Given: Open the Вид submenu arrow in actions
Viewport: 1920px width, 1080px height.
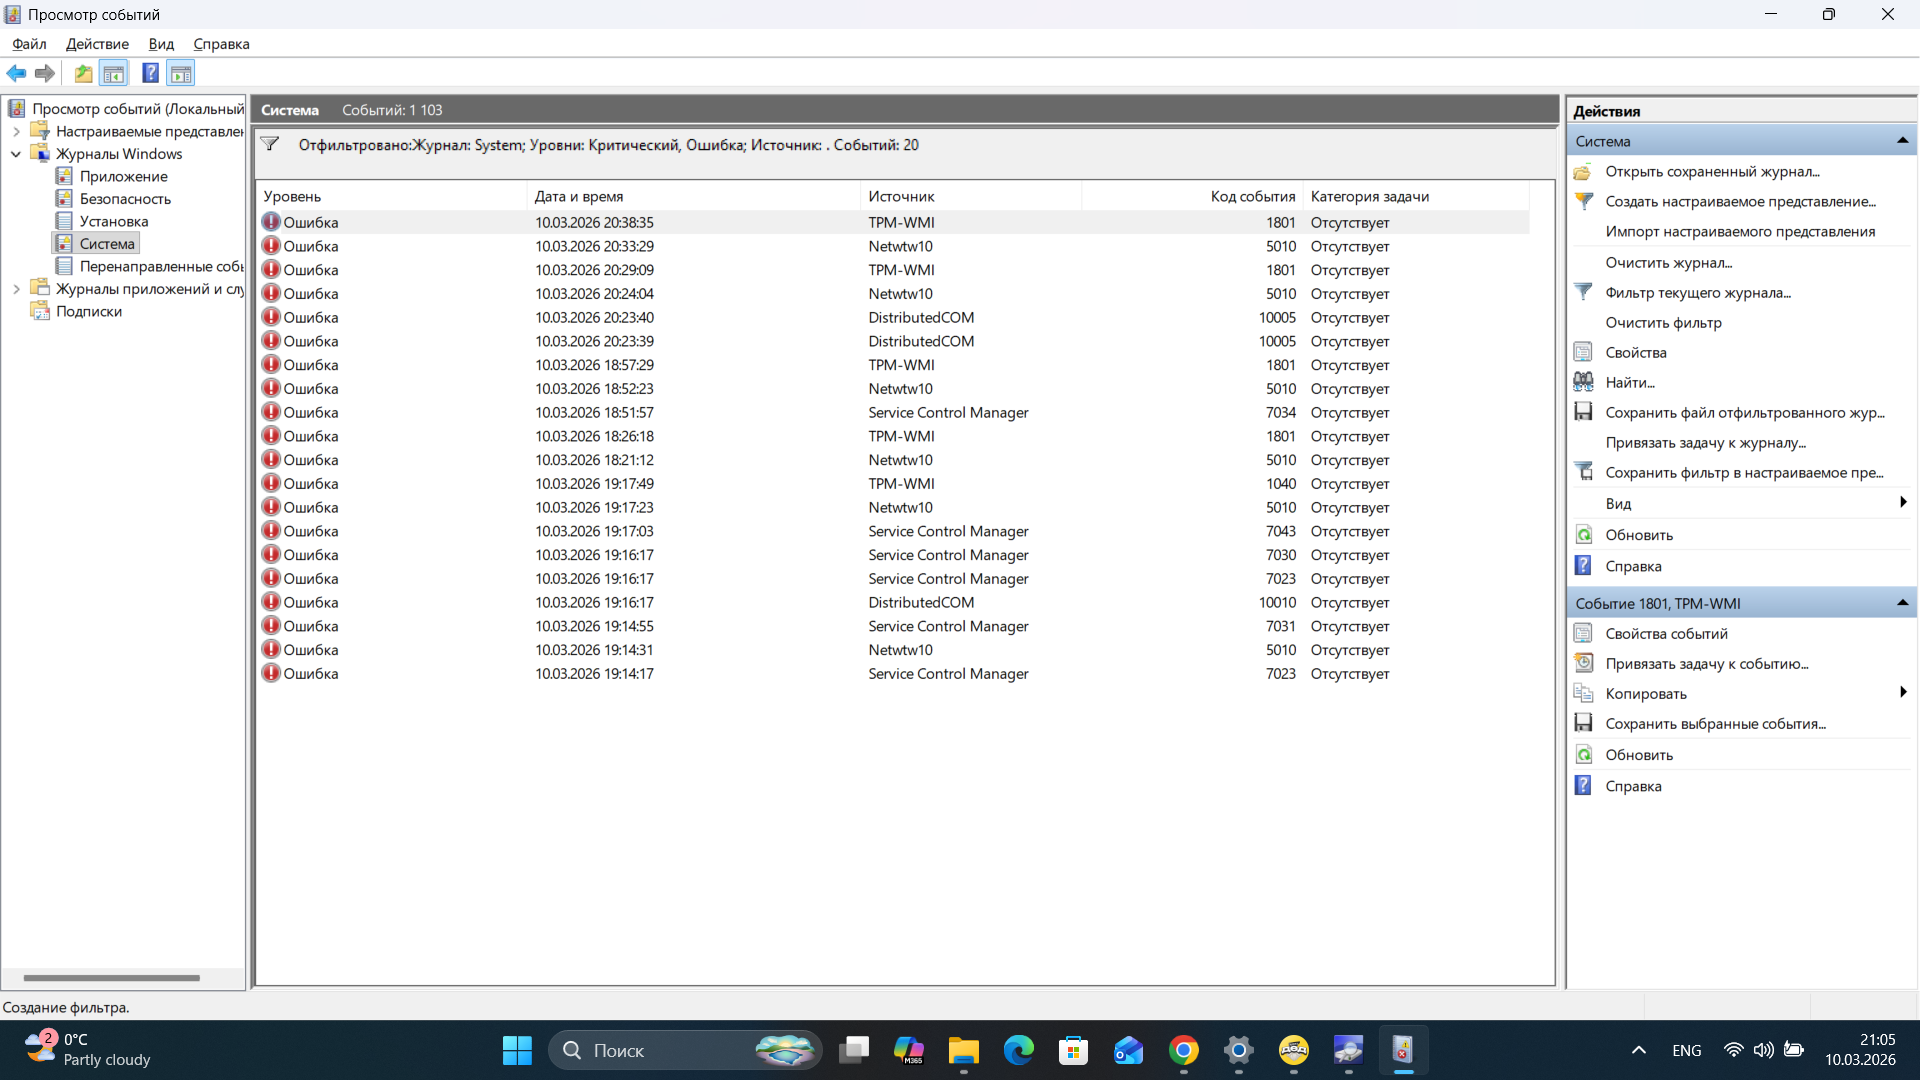Looking at the screenshot, I should tap(1903, 503).
